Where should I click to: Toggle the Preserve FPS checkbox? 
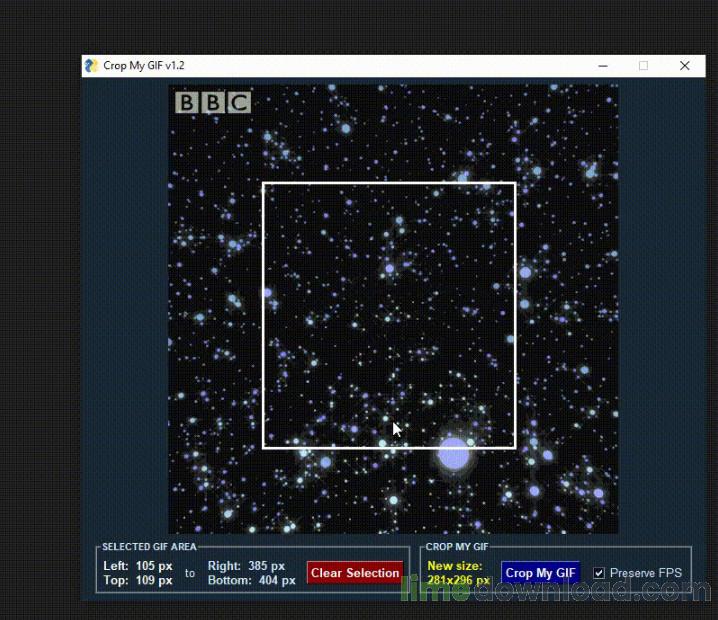pyautogui.click(x=599, y=573)
